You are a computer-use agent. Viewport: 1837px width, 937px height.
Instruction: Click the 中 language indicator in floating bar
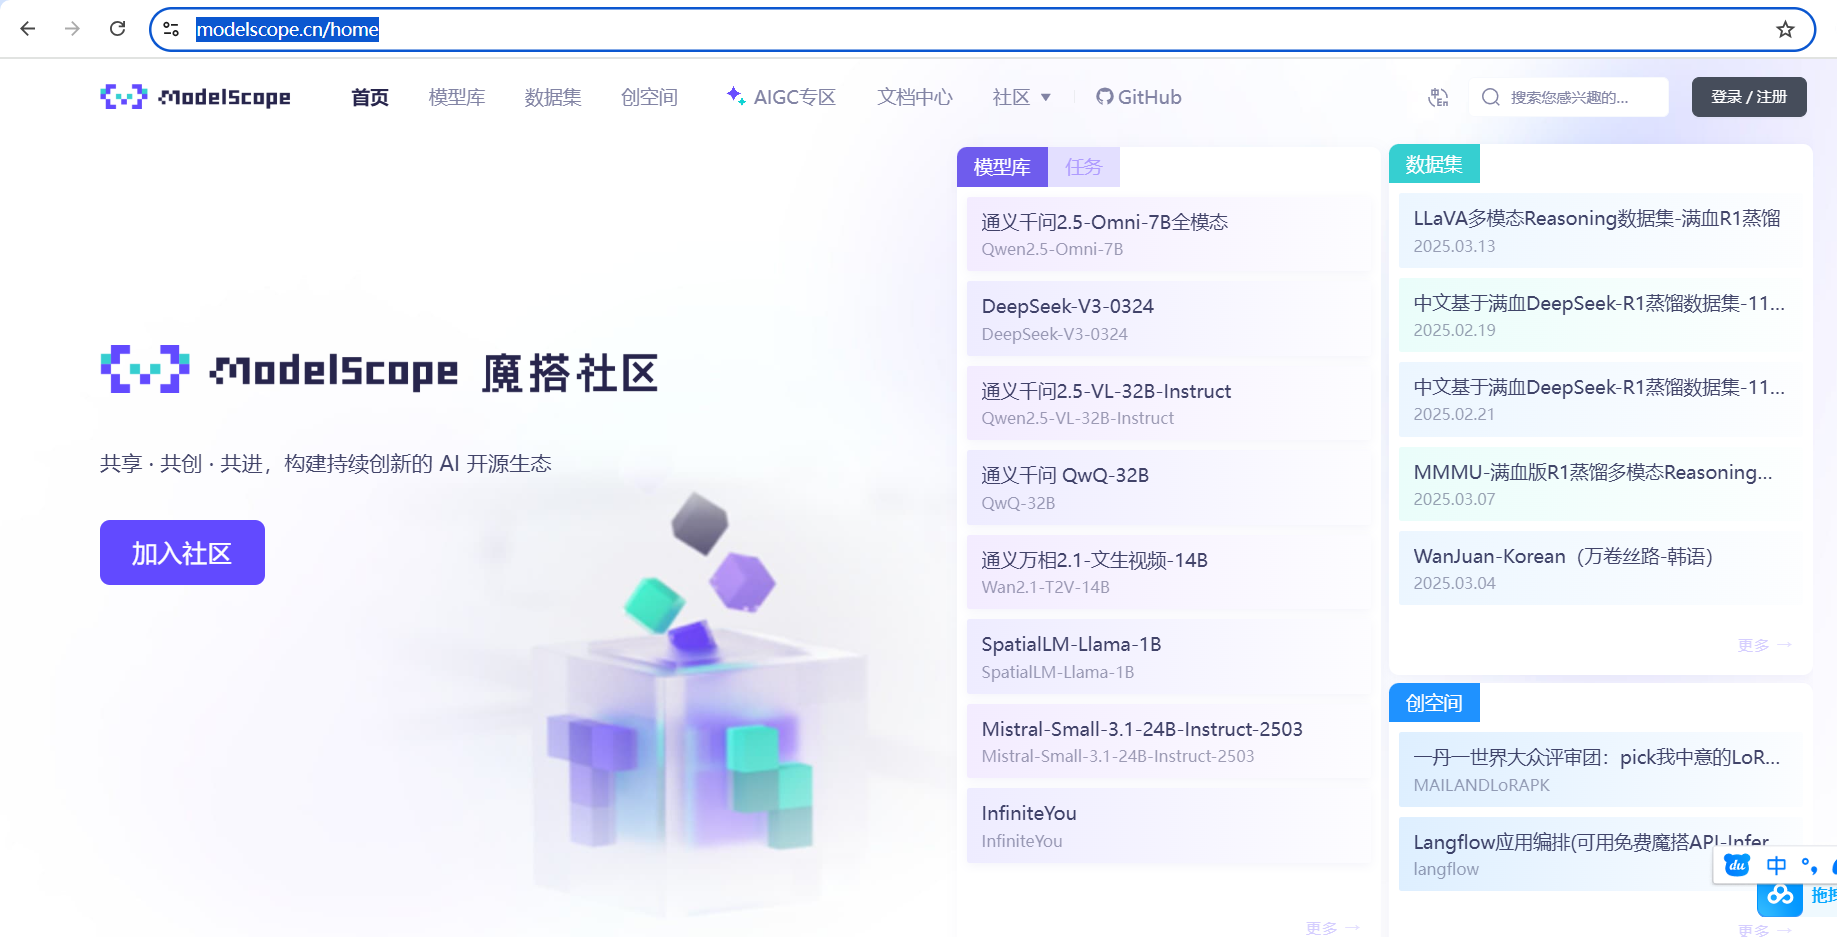tap(1776, 865)
